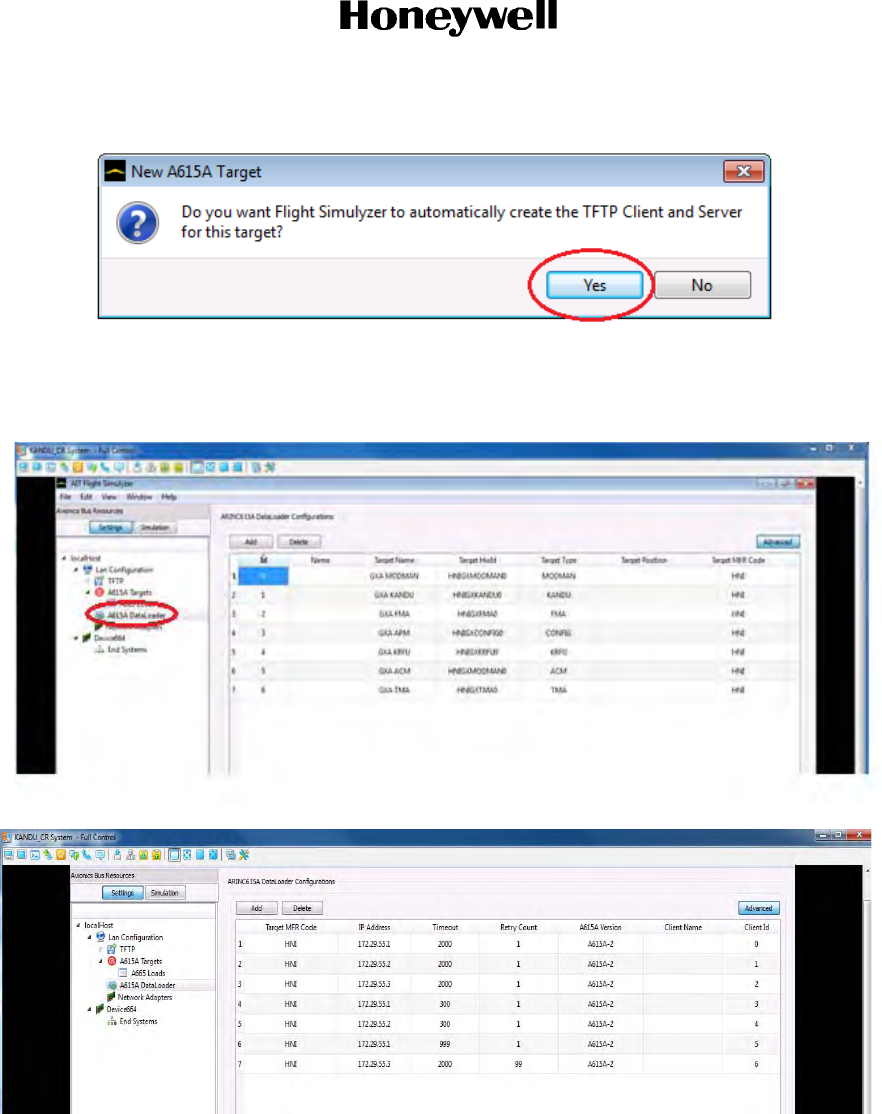
Task: Select Network Adapters in lower tree
Action: (x=145, y=997)
